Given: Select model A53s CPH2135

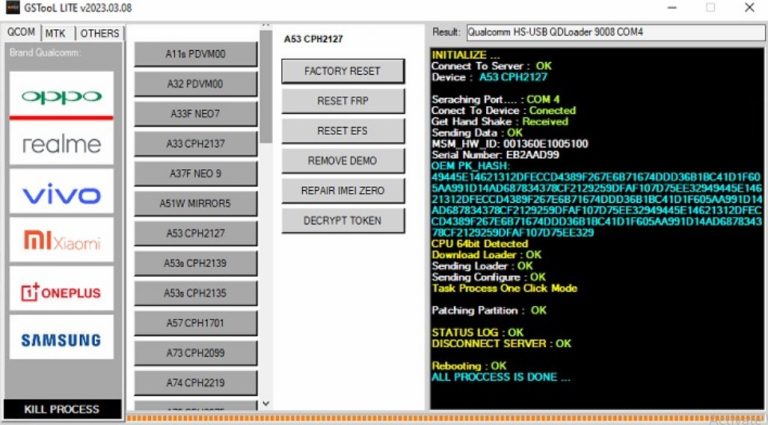Looking at the screenshot, I should (195, 293).
